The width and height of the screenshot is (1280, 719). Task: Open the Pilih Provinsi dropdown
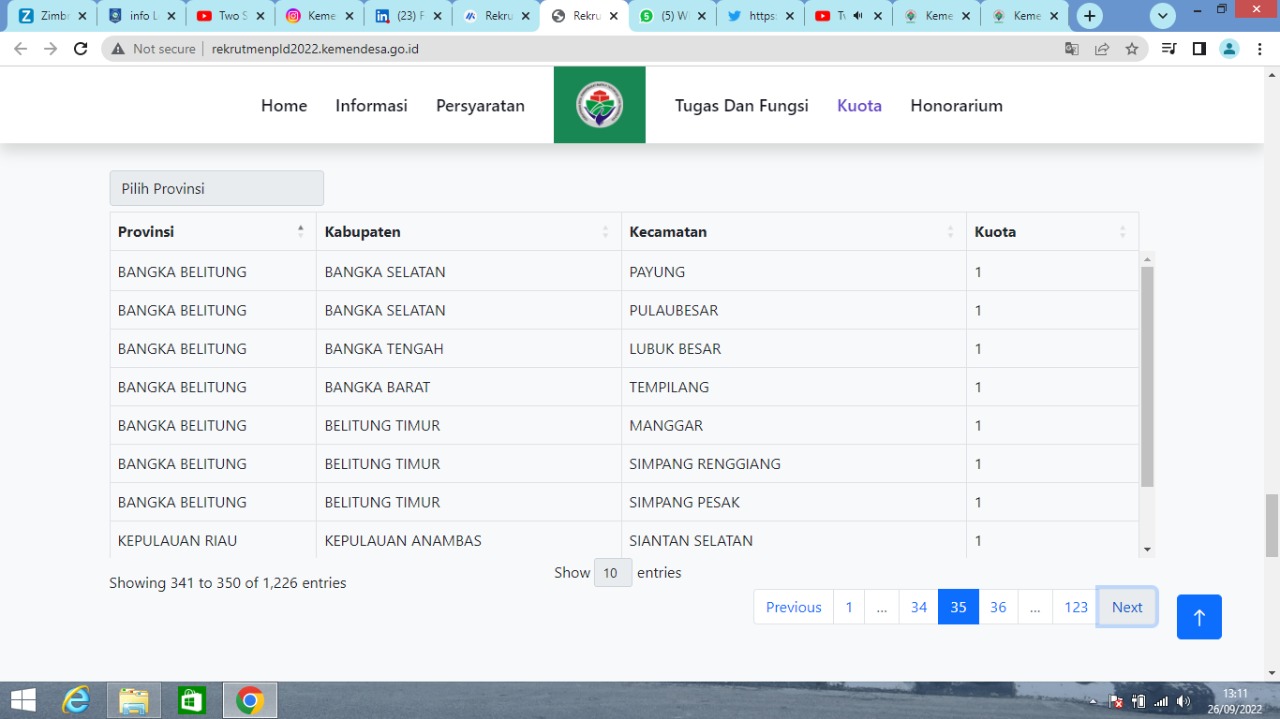[x=216, y=188]
